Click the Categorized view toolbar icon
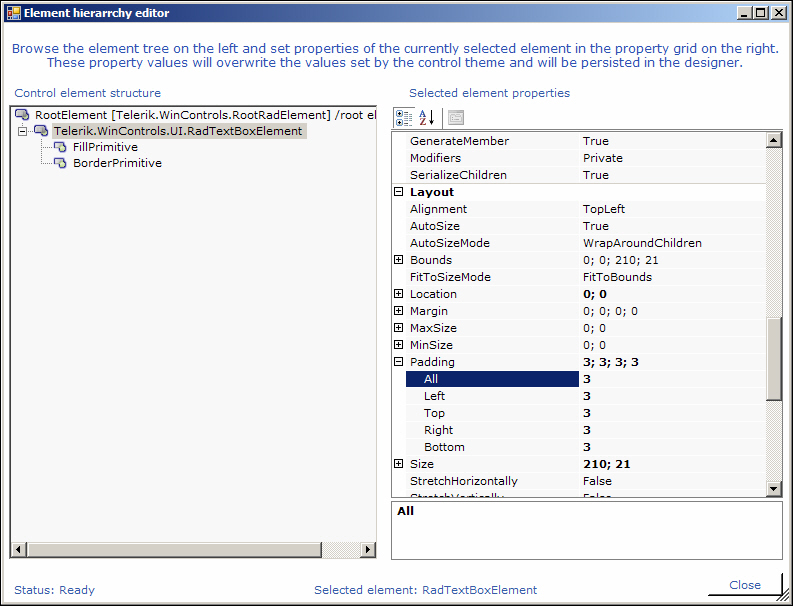 pyautogui.click(x=404, y=117)
